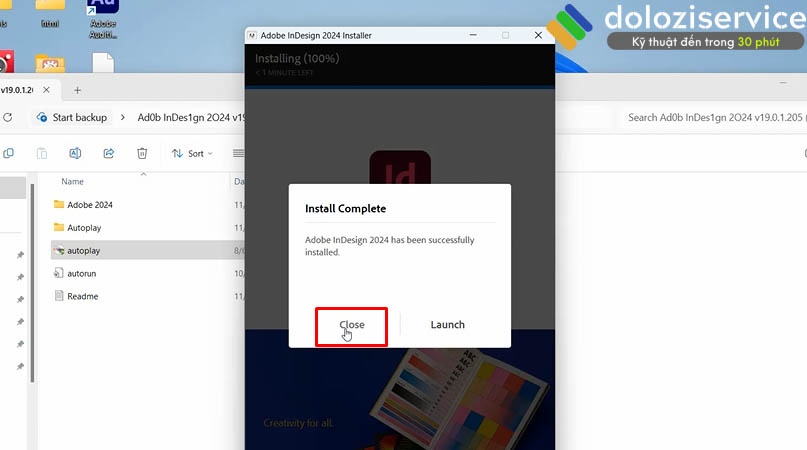Image resolution: width=807 pixels, height=450 pixels.
Task: Open a new File Explorer tab
Action: [x=77, y=90]
